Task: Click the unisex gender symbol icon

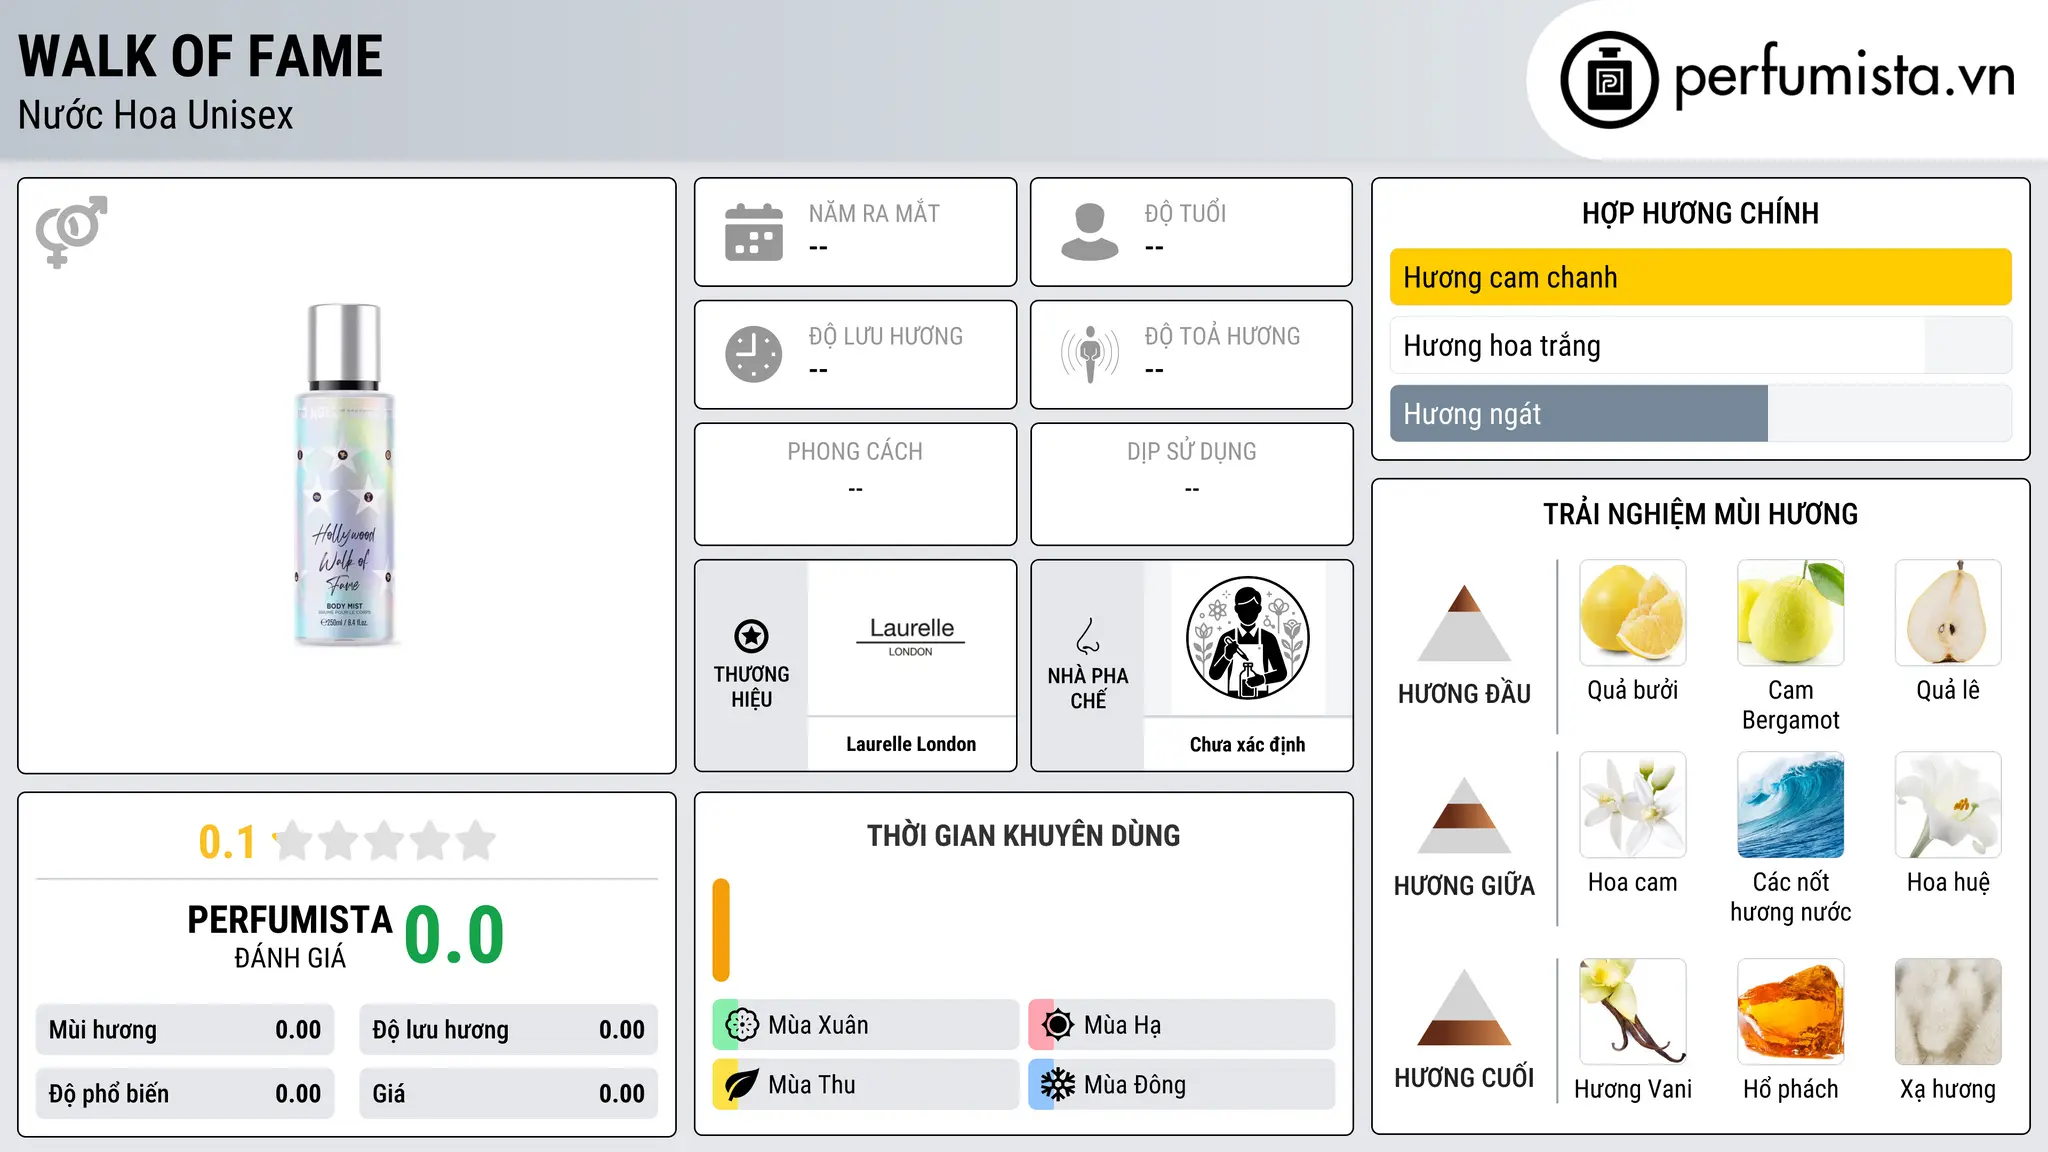Action: (x=71, y=232)
